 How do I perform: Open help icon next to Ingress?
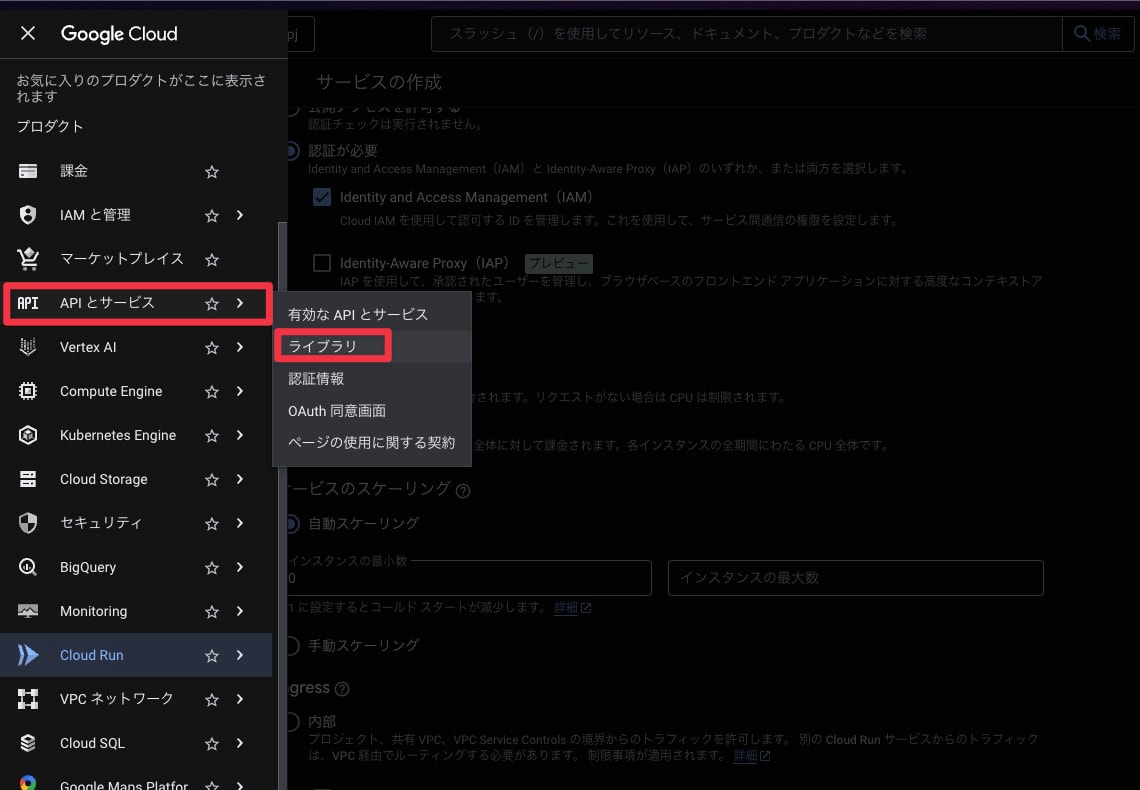coord(342,689)
